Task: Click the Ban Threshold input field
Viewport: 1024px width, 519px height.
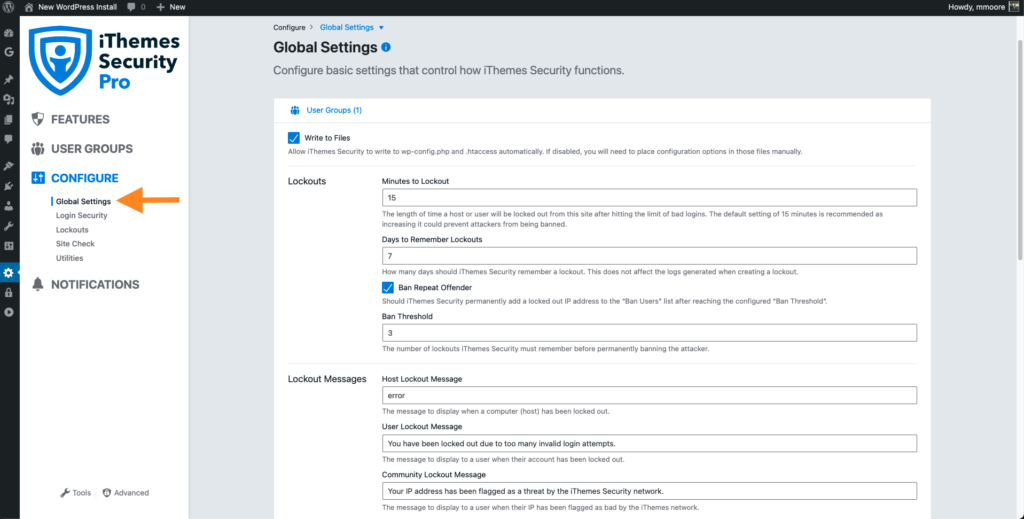Action: click(x=649, y=333)
